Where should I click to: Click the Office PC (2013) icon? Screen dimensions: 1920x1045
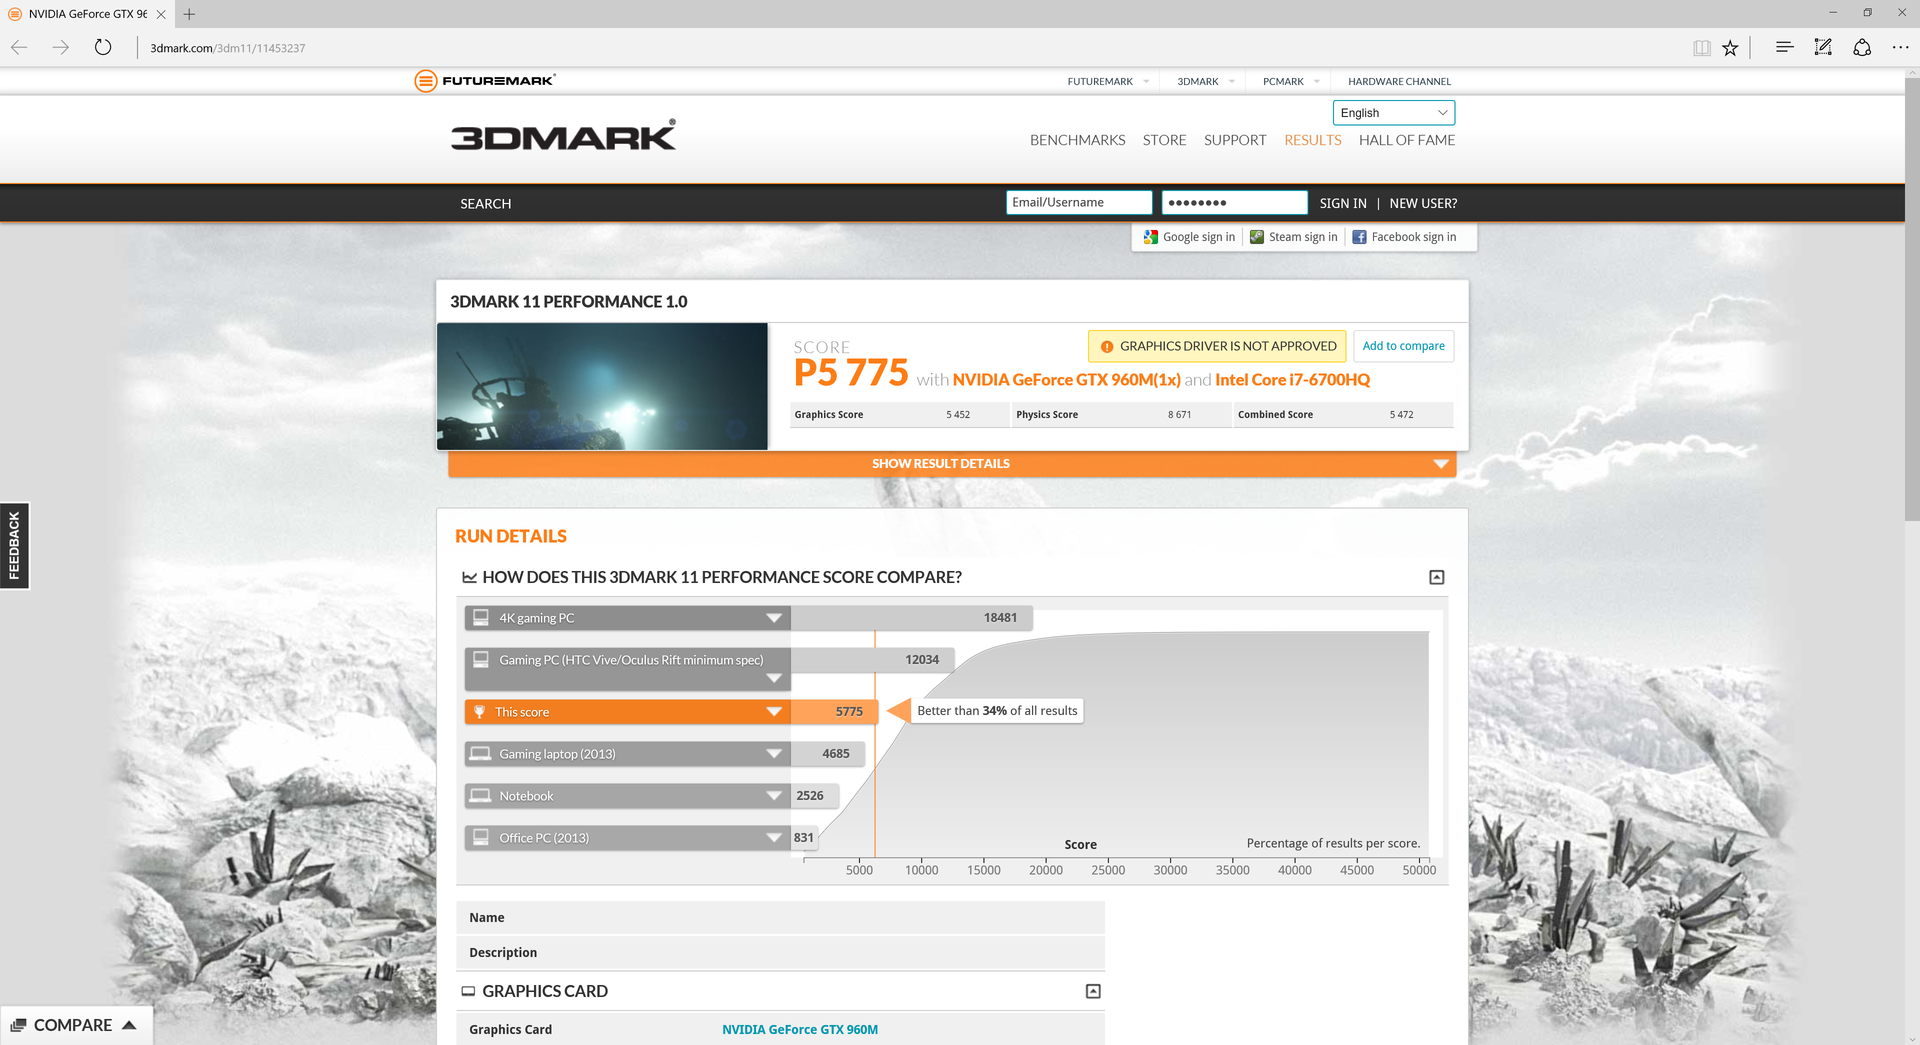coord(481,838)
